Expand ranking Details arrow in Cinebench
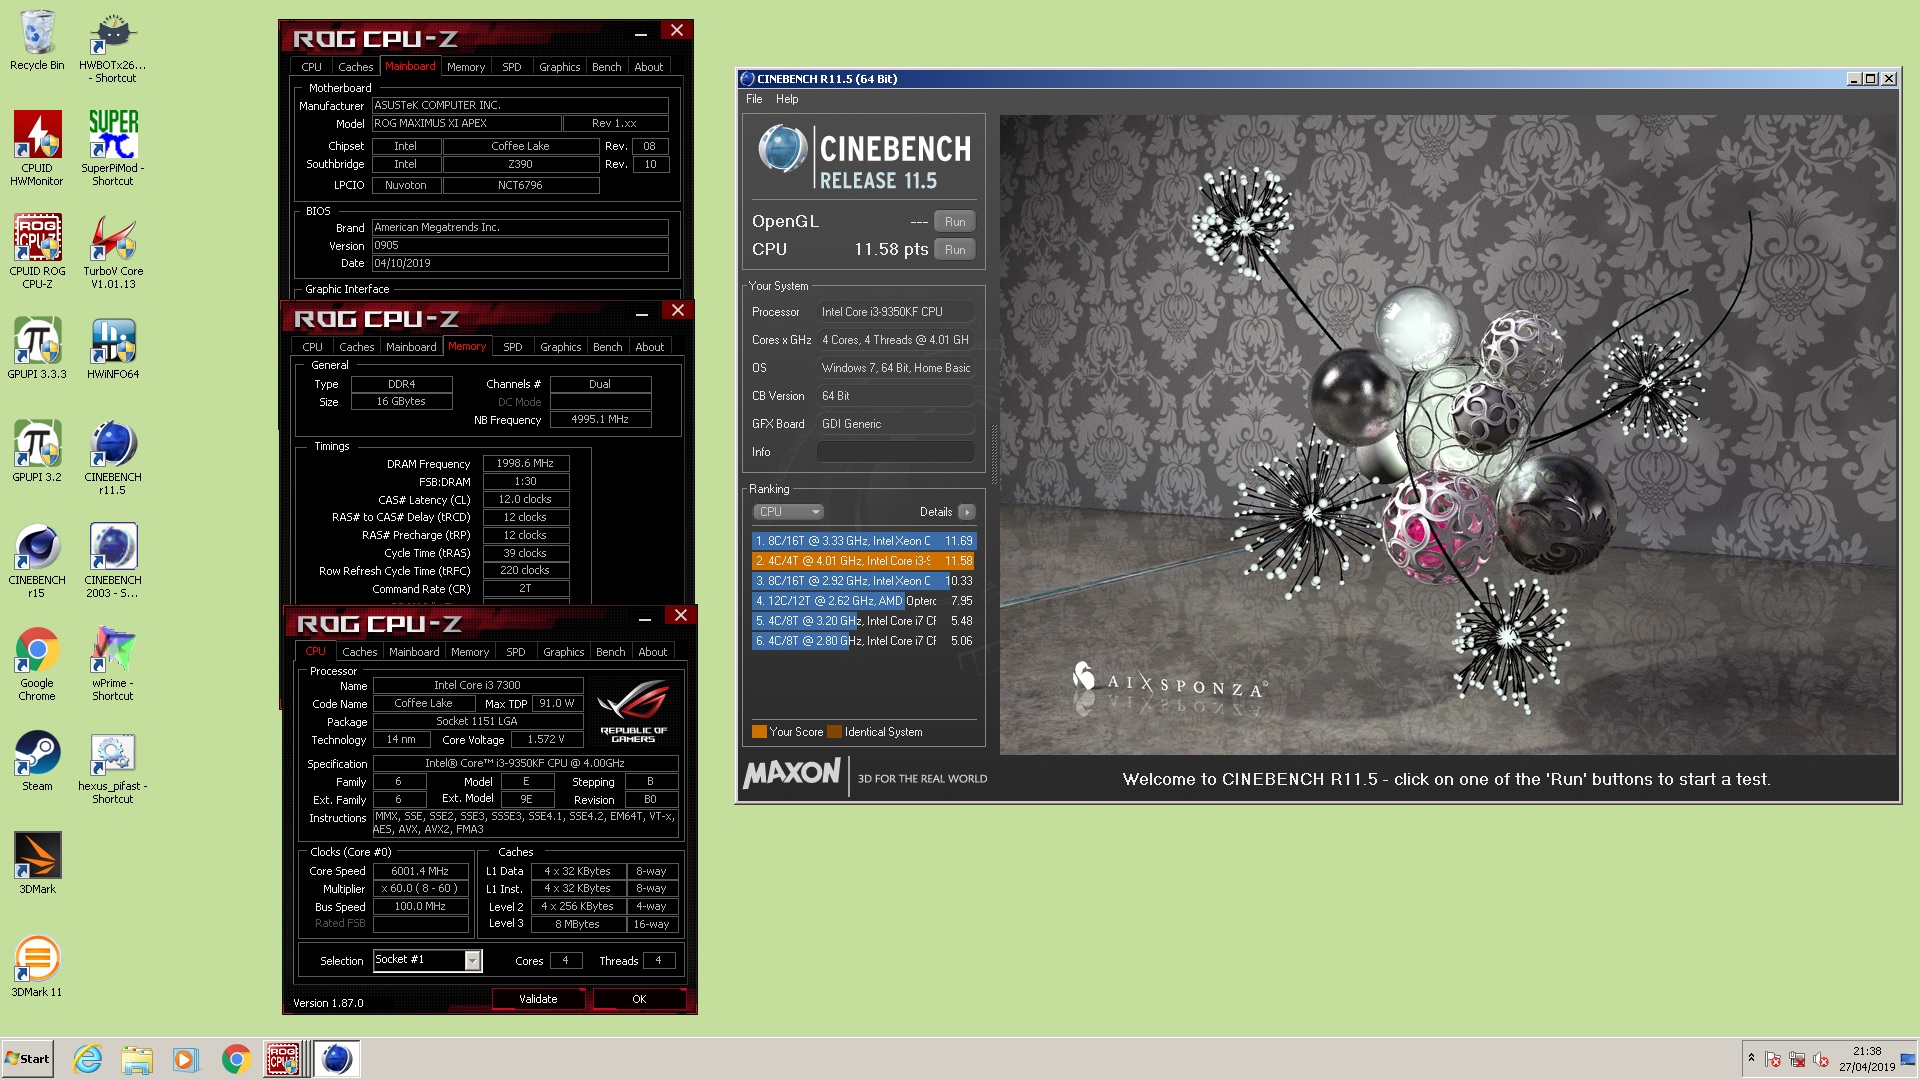Screen dimensions: 1920x1080 pos(966,512)
